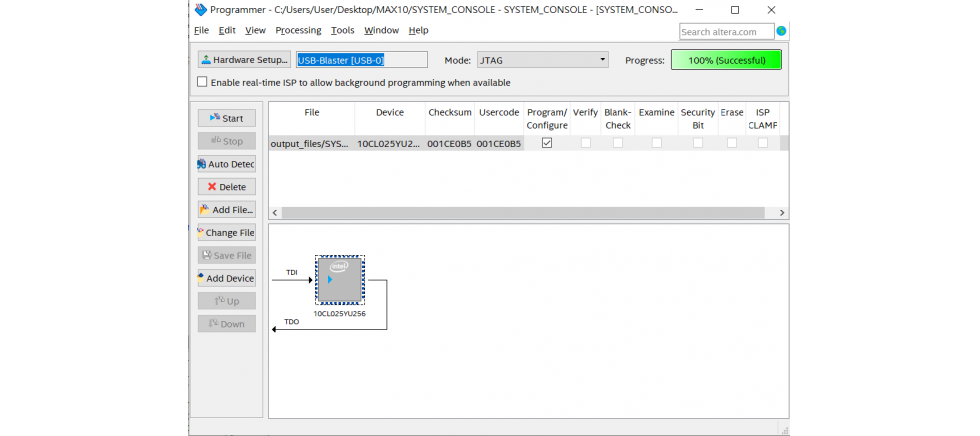Open the Processing menu

pyautogui.click(x=298, y=31)
